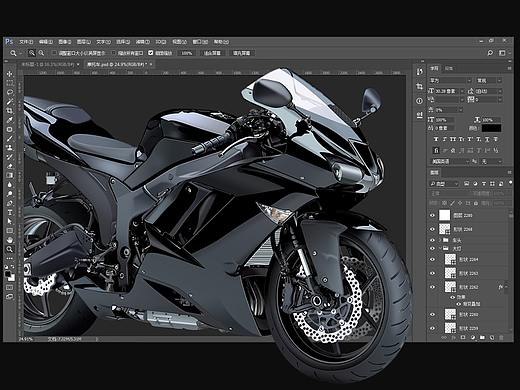Click the foreground color swatch in toolbar
Viewport: 520px width, 390px height.
pos(8,274)
